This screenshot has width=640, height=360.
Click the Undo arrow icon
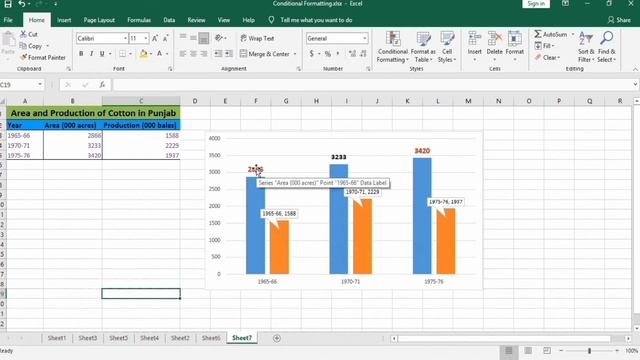[22, 4]
